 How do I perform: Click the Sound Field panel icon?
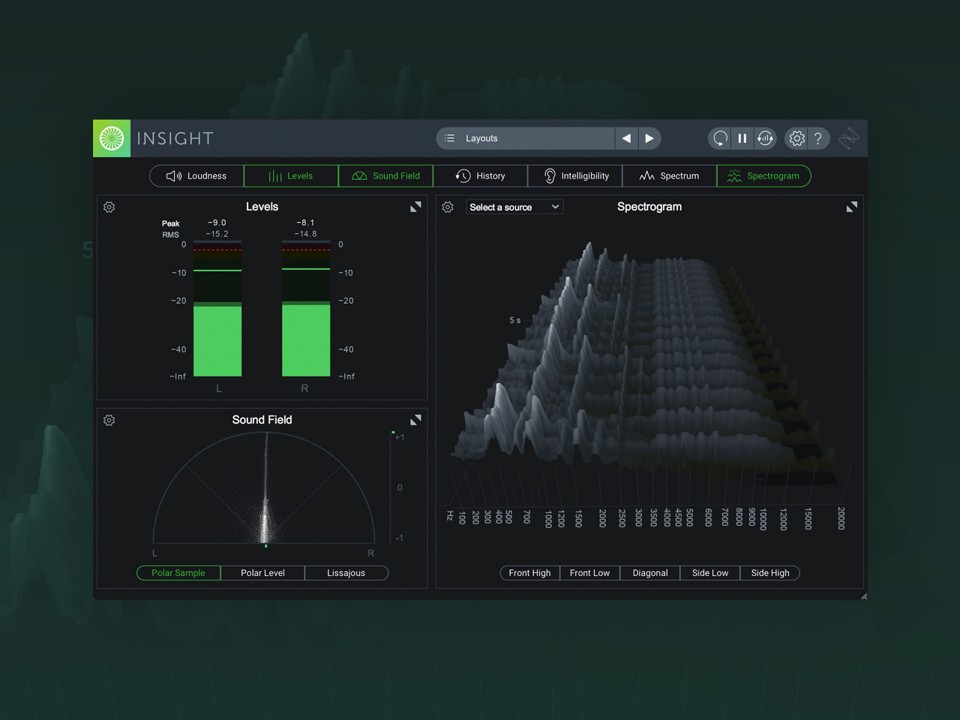coord(359,175)
